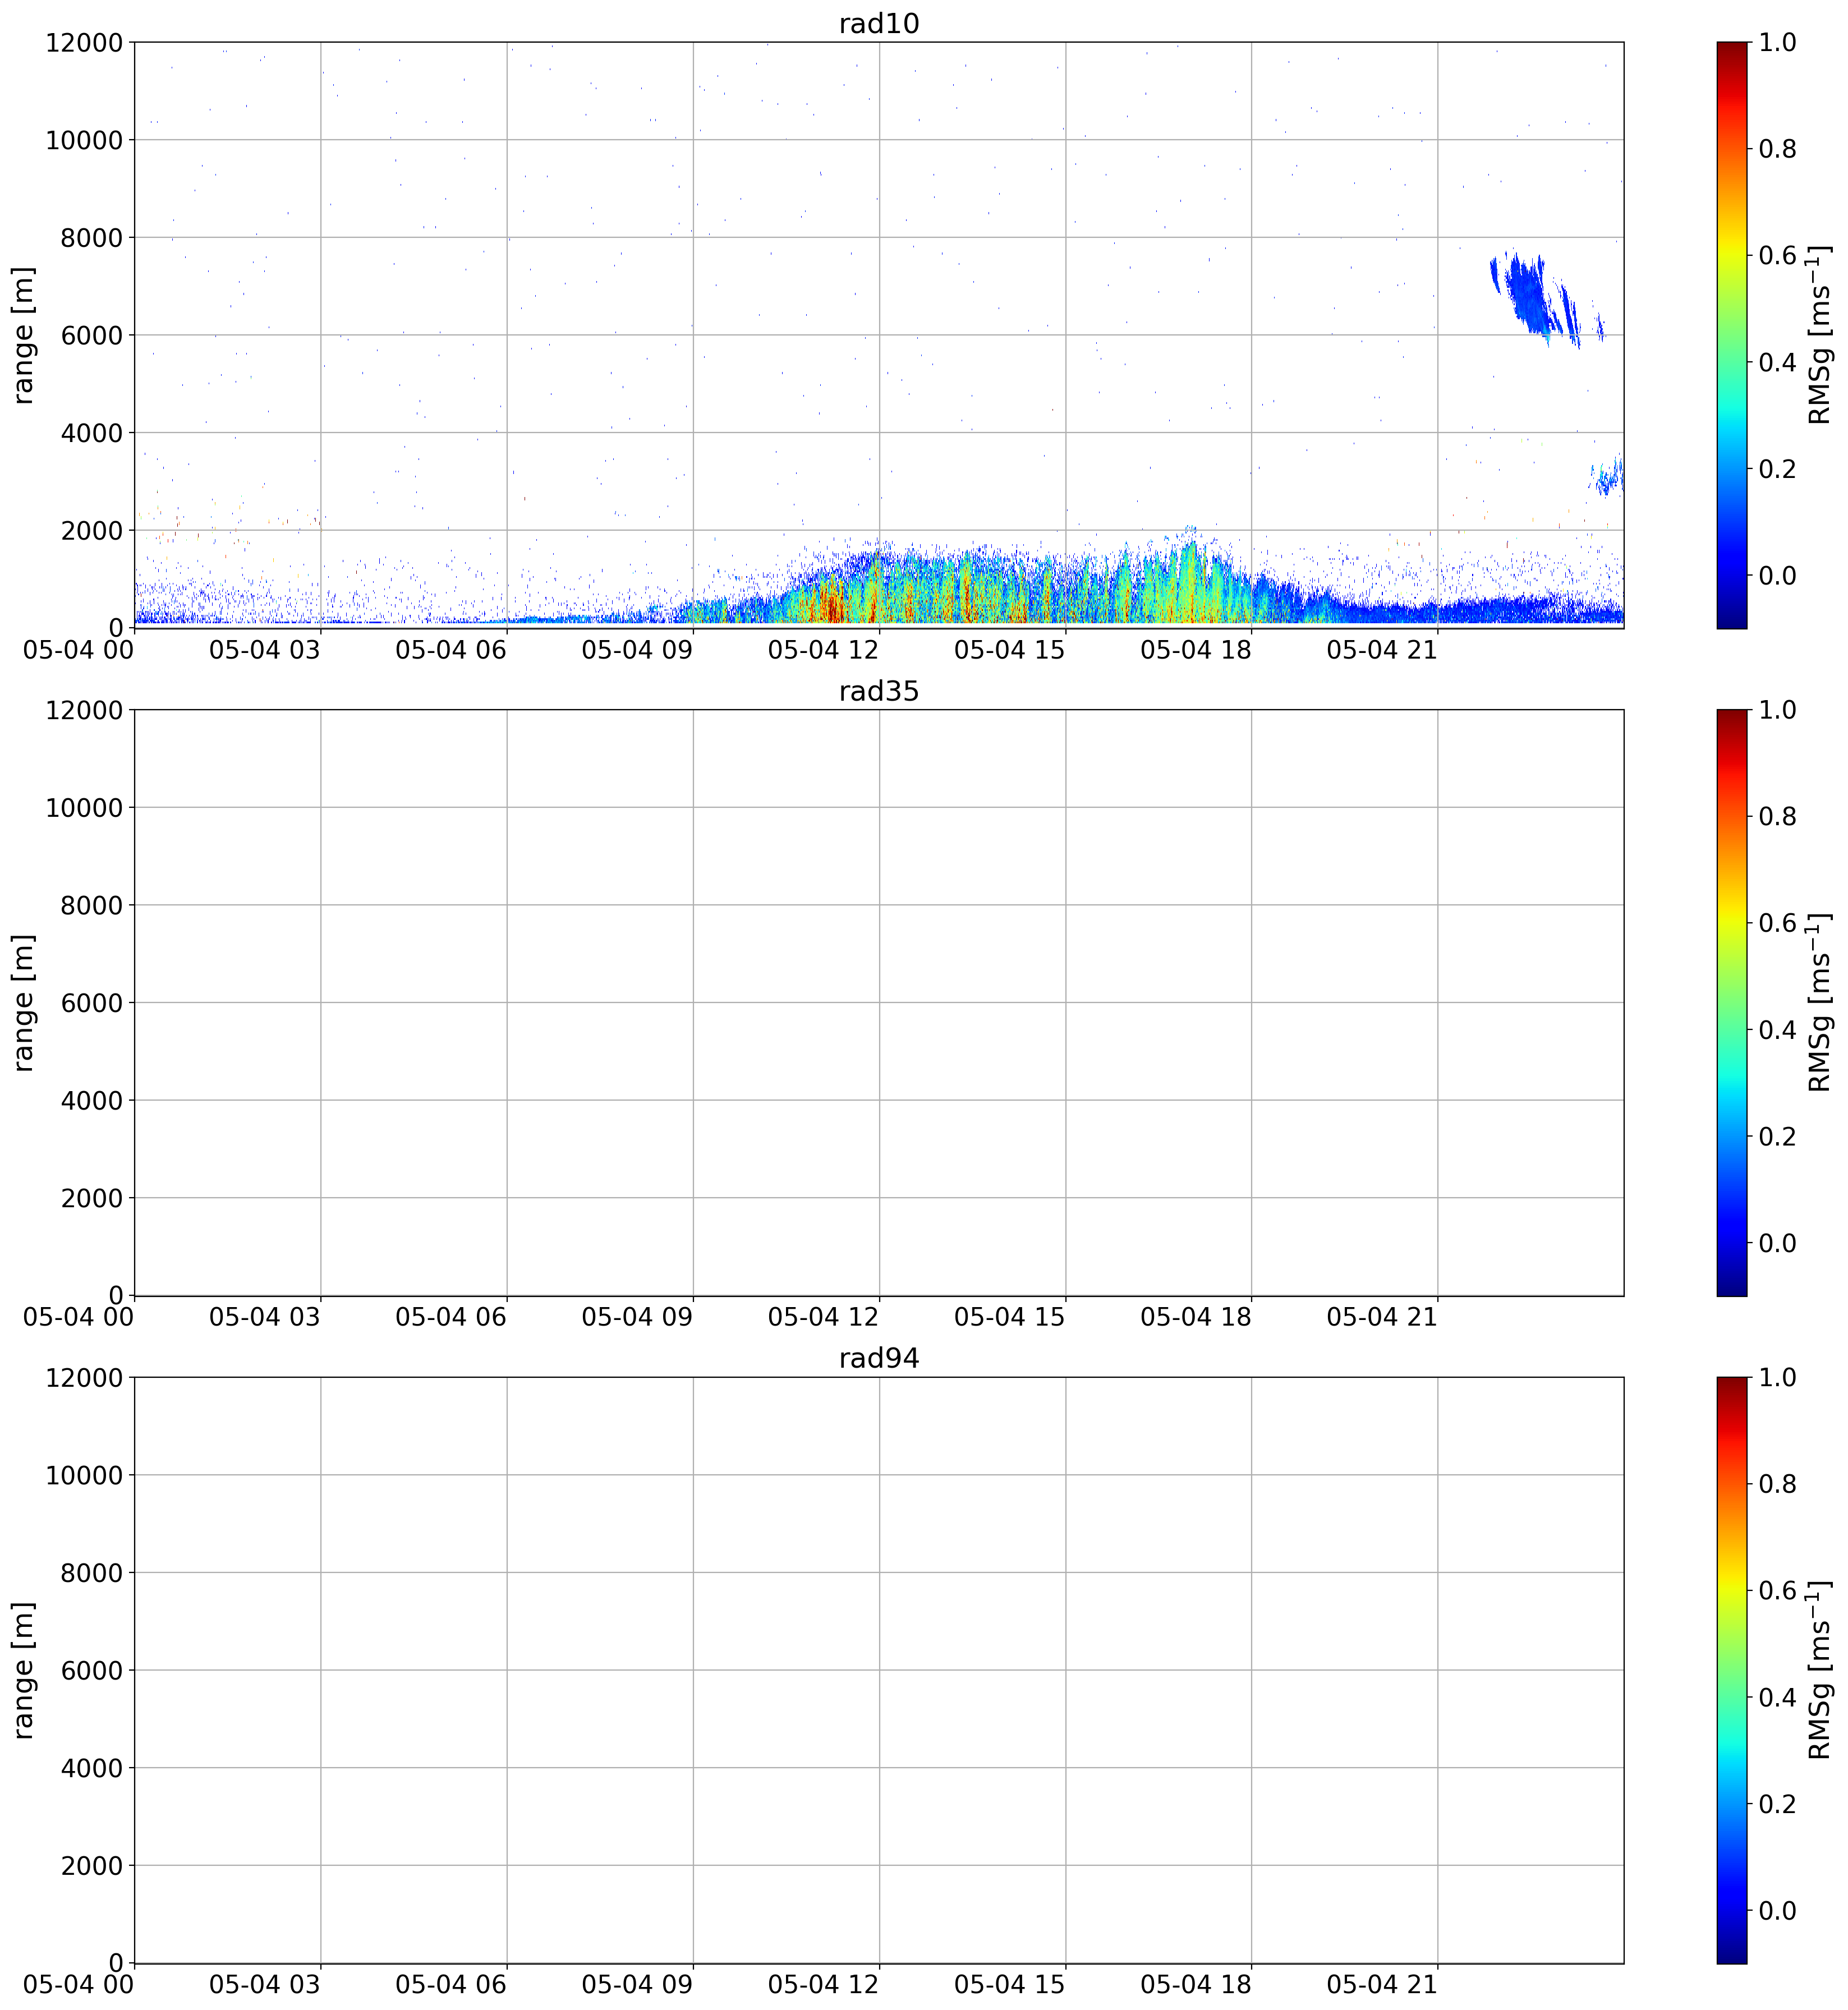Click the 8000 y-tick label of rad35

point(92,906)
